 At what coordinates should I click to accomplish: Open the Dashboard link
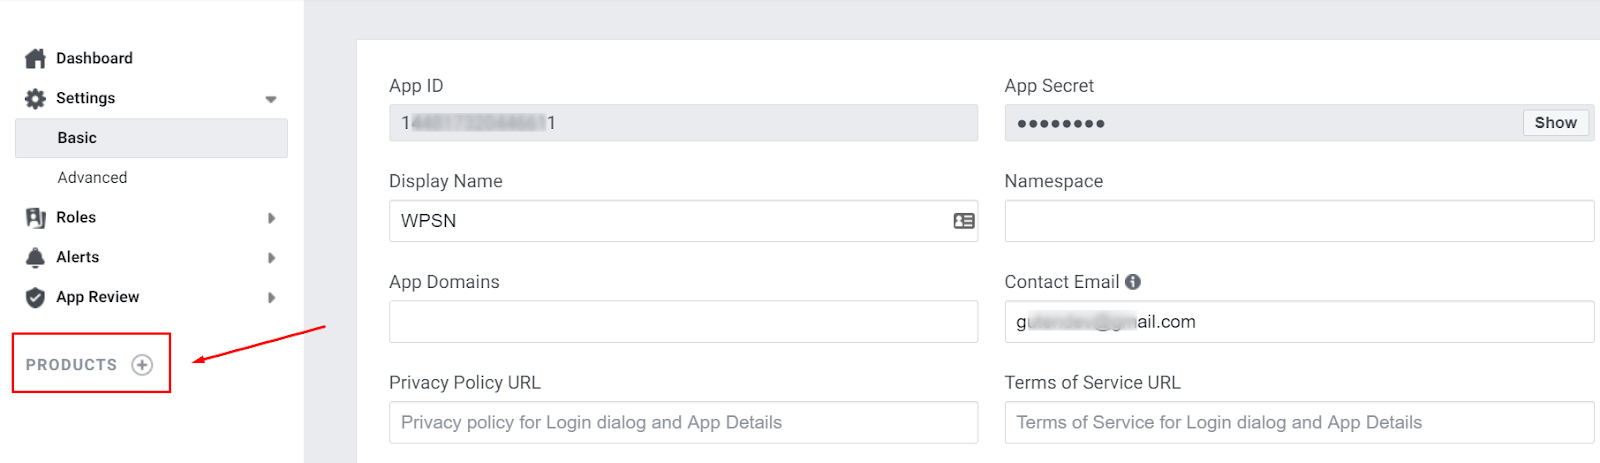point(94,58)
